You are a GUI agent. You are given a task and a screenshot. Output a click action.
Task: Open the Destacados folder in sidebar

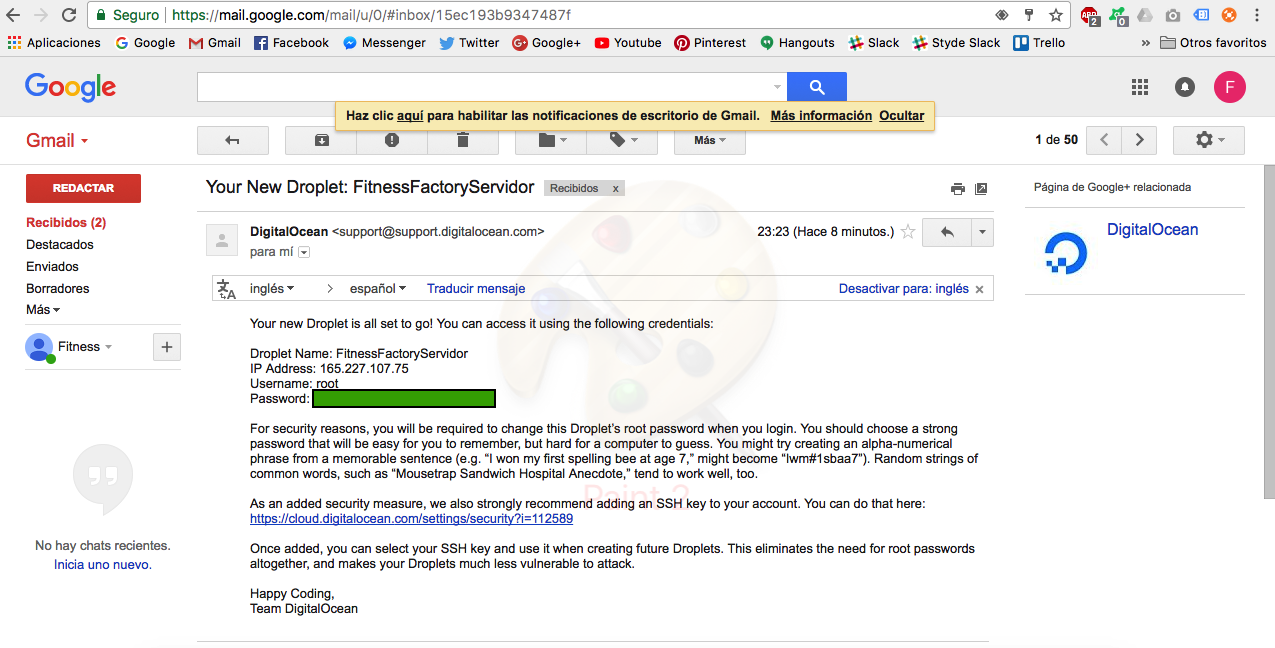pyautogui.click(x=60, y=244)
